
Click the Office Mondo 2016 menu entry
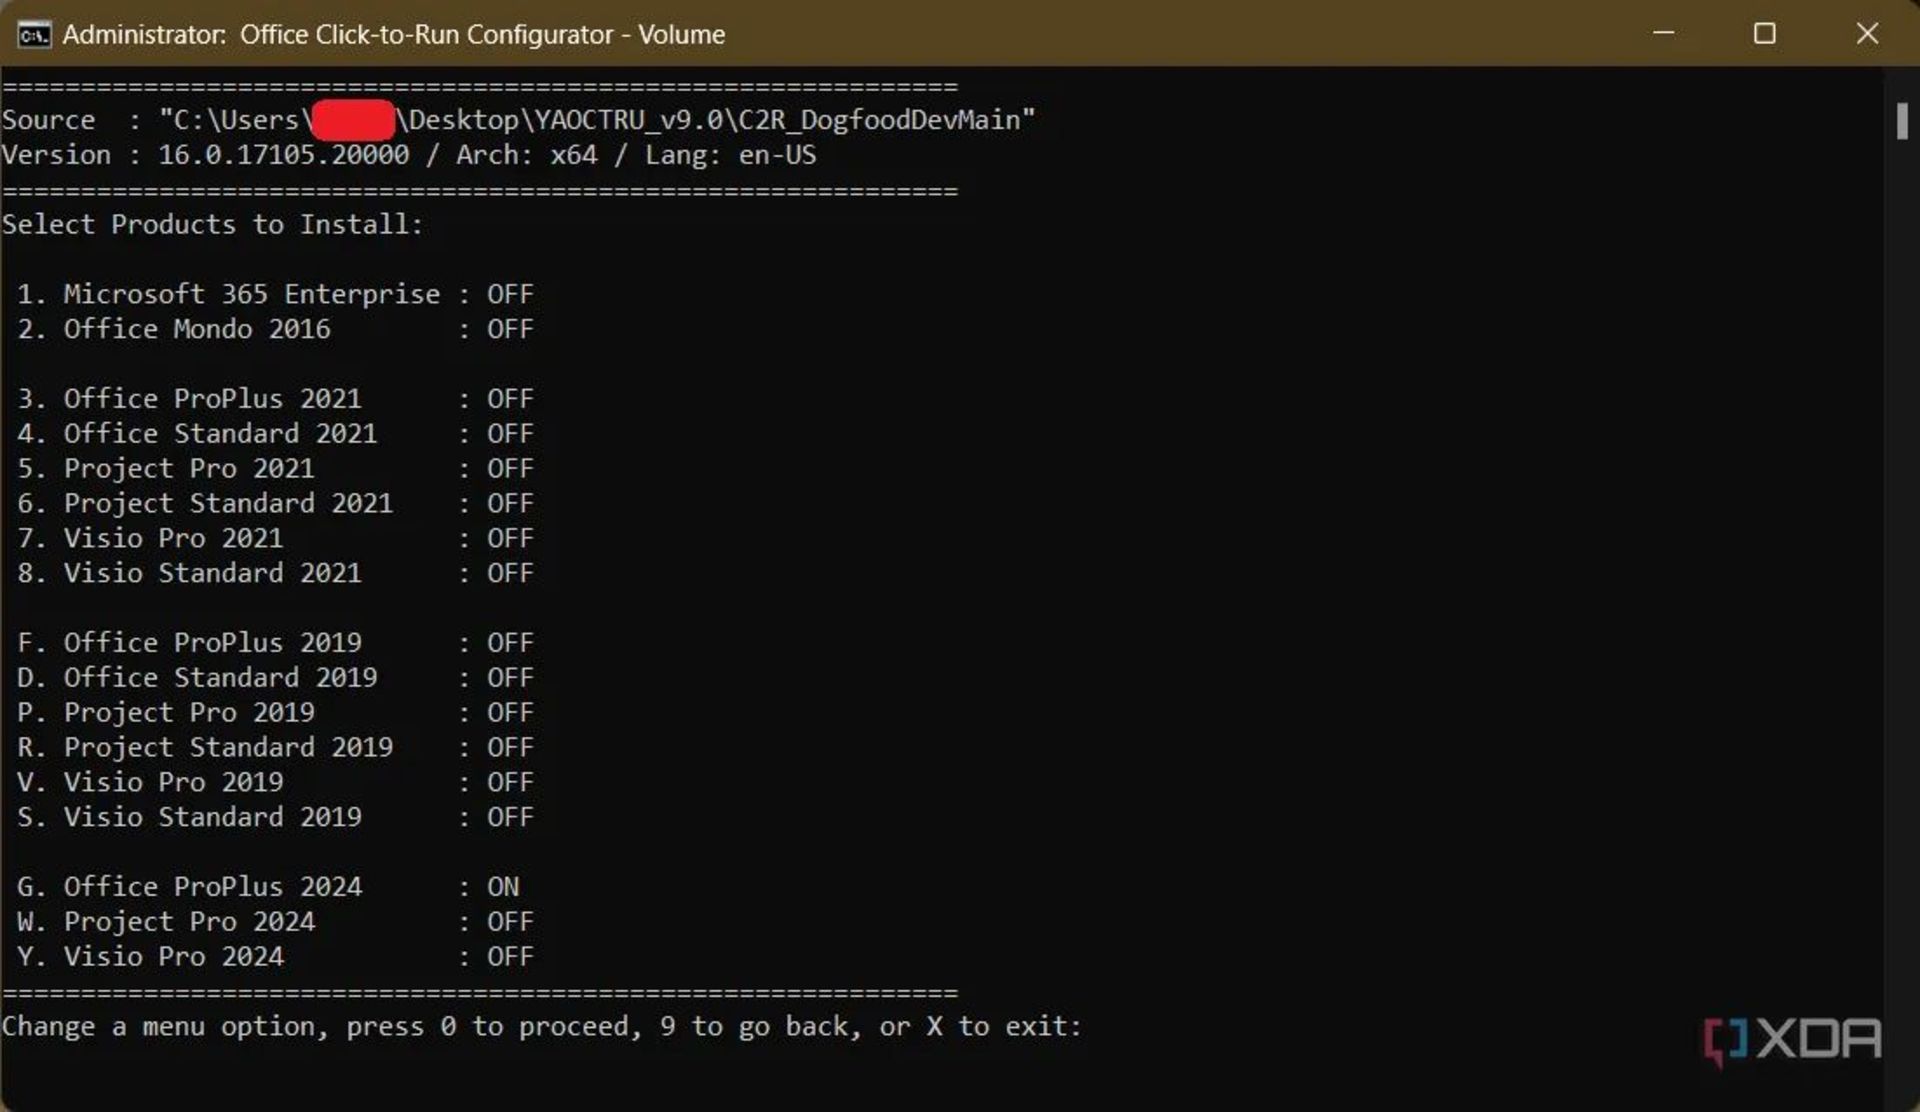pyautogui.click(x=196, y=329)
